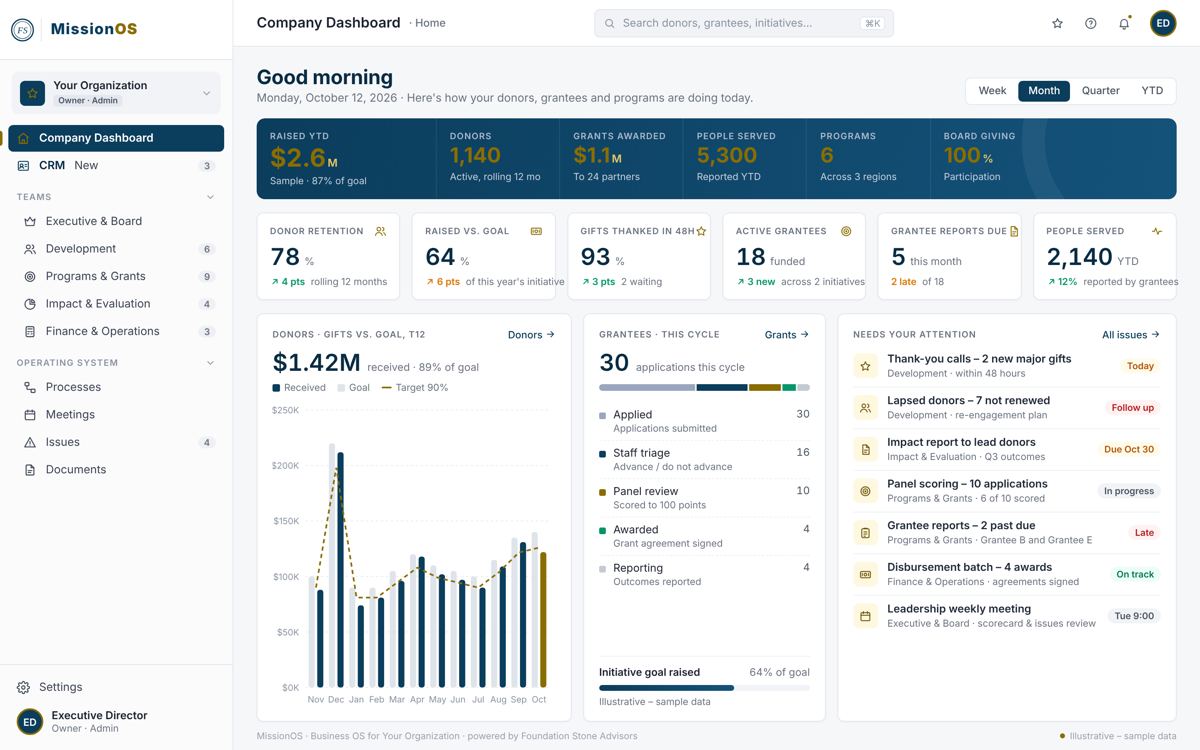Click the In progress badge
This screenshot has width=1200, height=750.
pyautogui.click(x=1128, y=491)
